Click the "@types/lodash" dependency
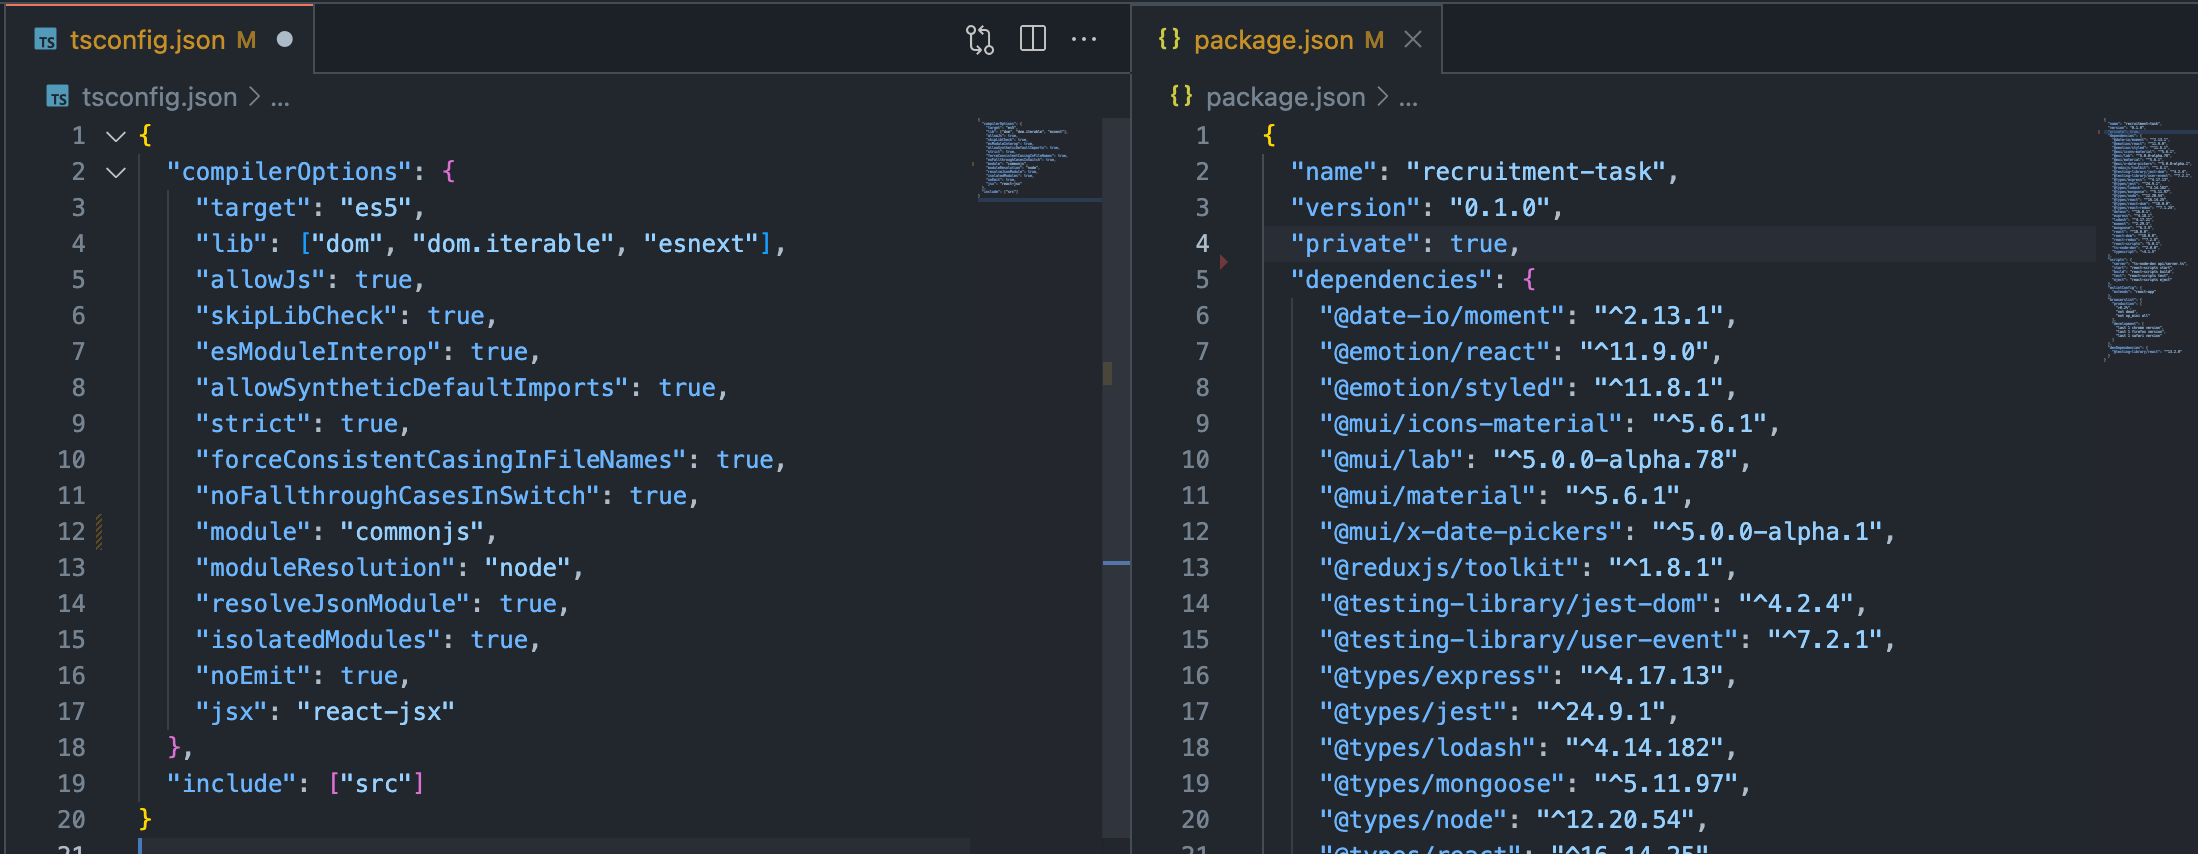 pos(1428,748)
